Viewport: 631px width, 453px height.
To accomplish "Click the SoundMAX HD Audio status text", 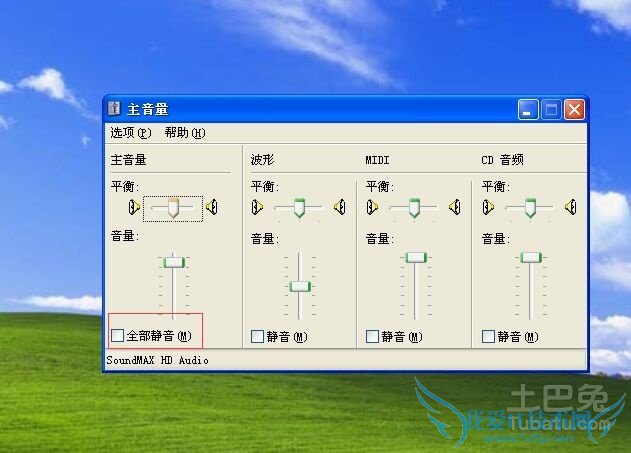I will coord(157,360).
